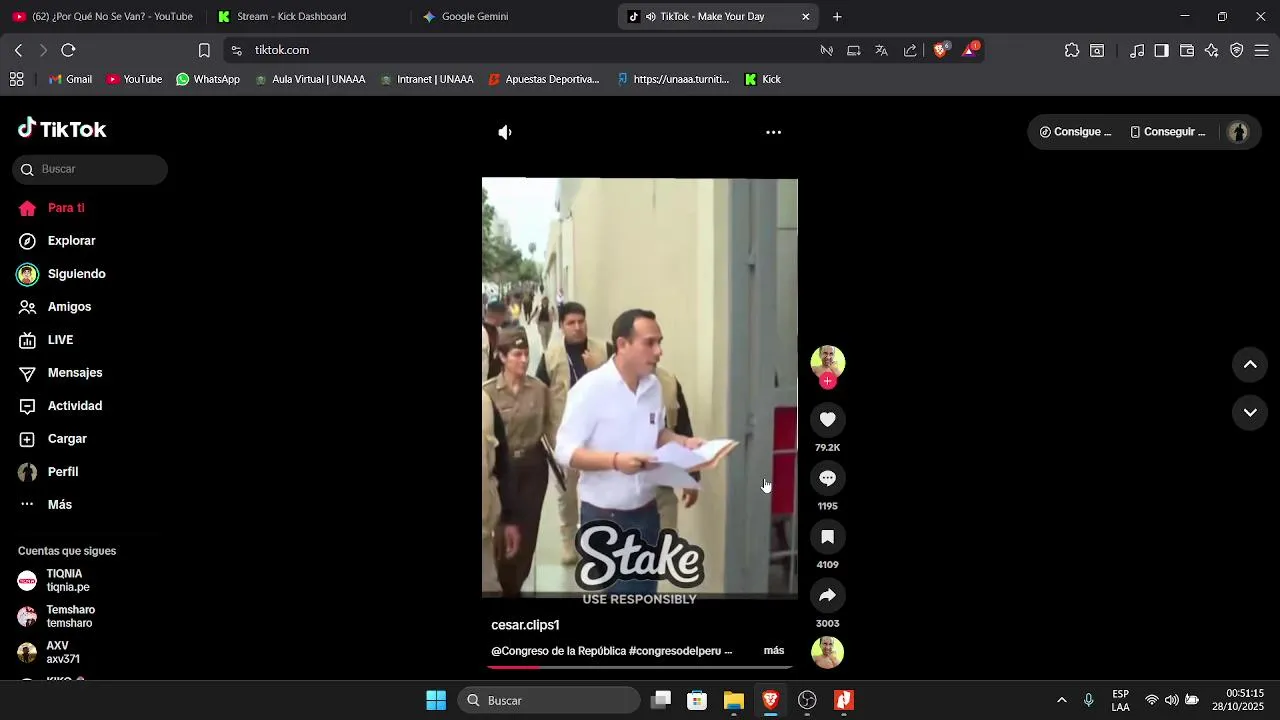Click the tiktok.com address bar

(520, 50)
